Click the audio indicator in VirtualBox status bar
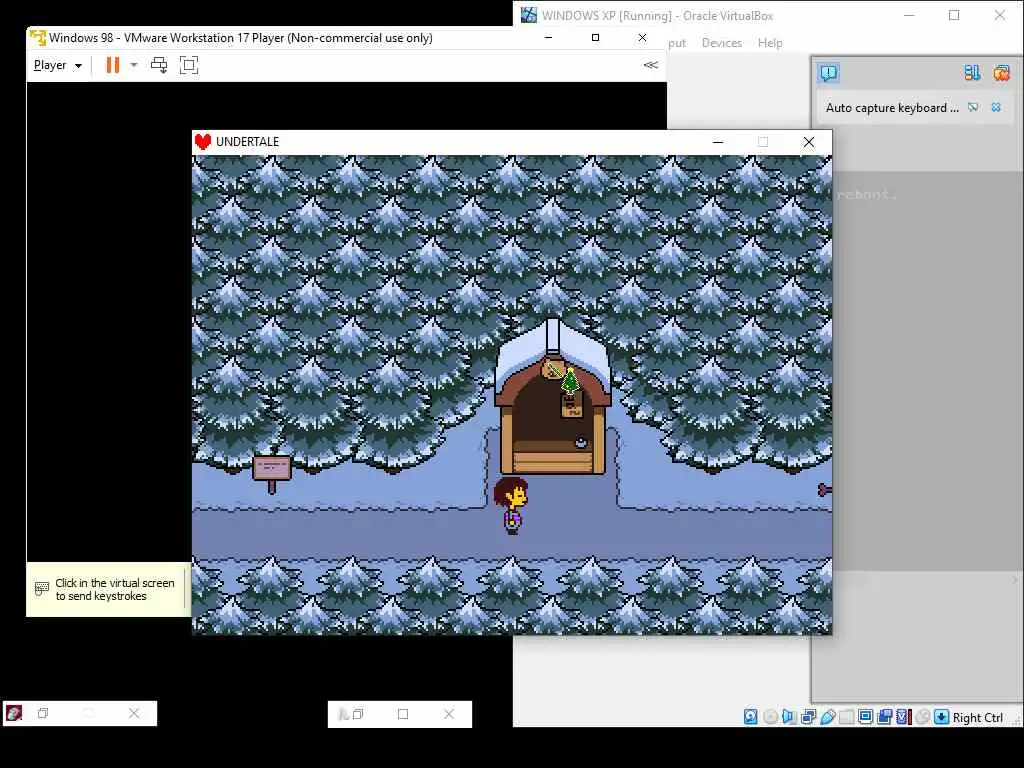 tap(789, 717)
